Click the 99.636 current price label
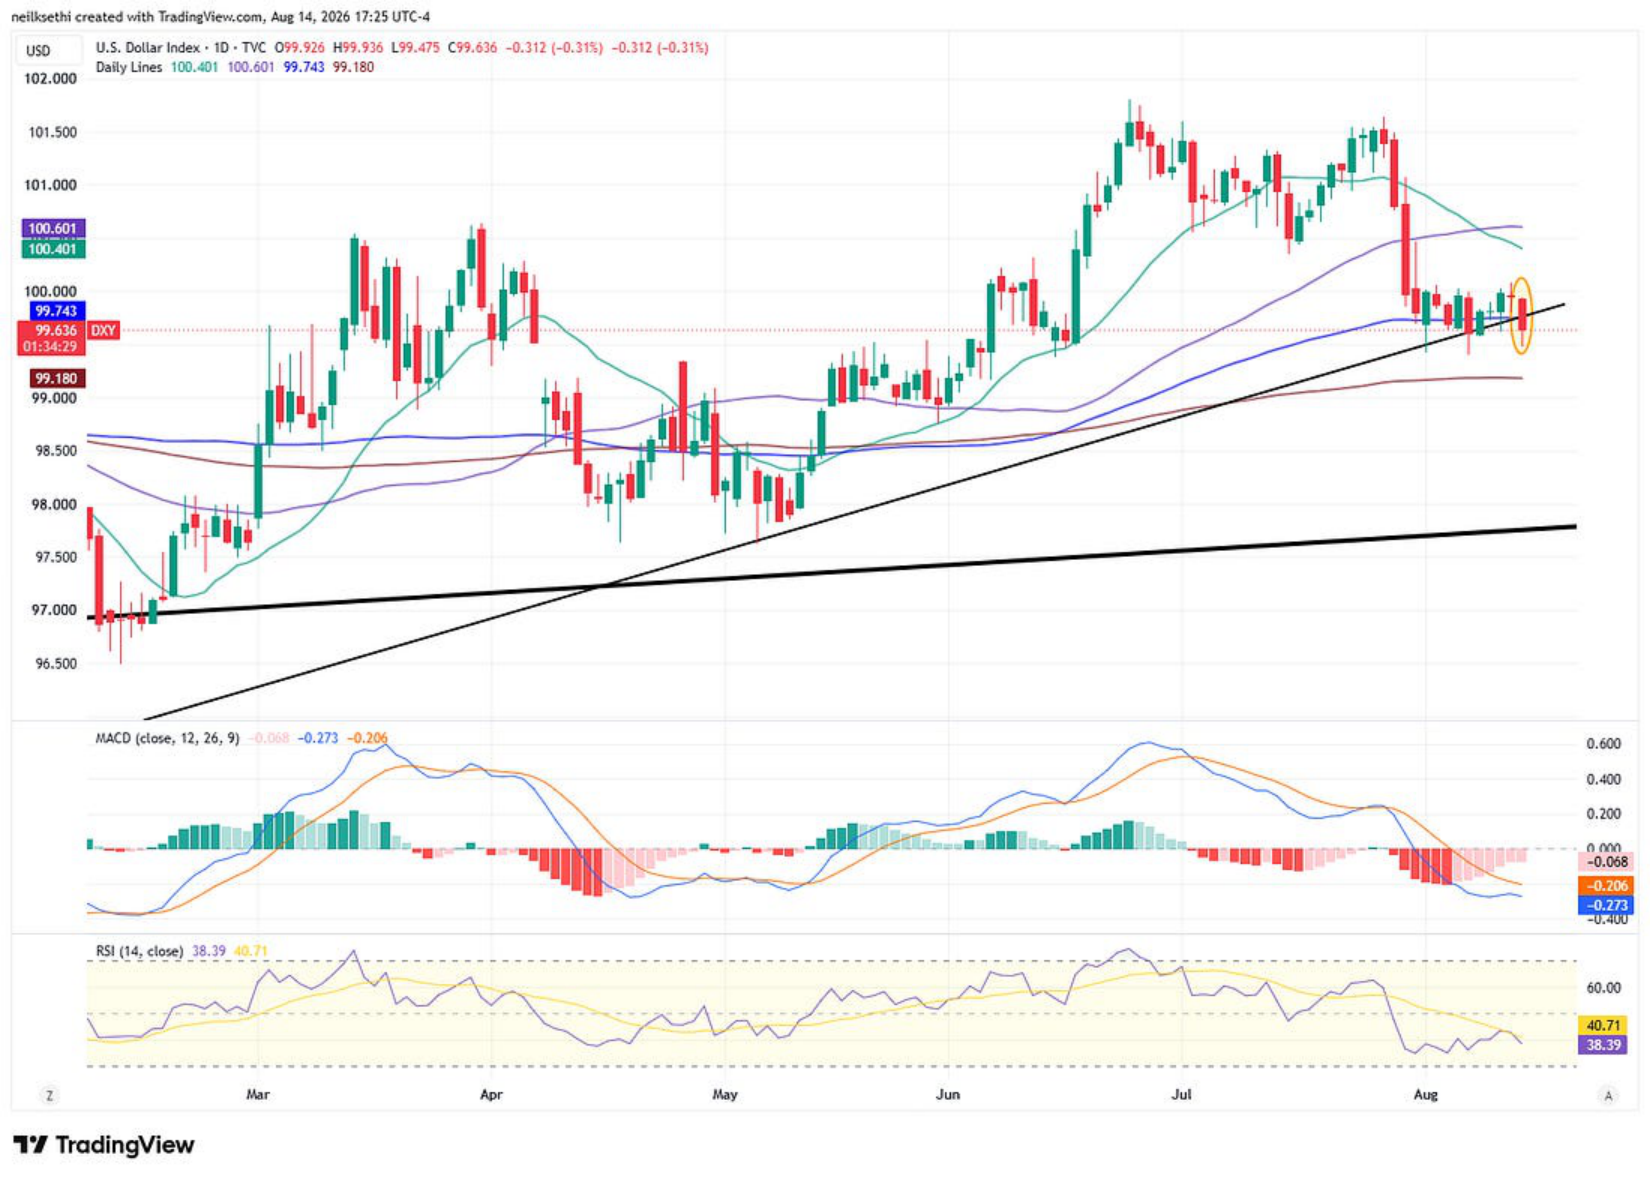This screenshot has width=1650, height=1179. tap(56, 330)
